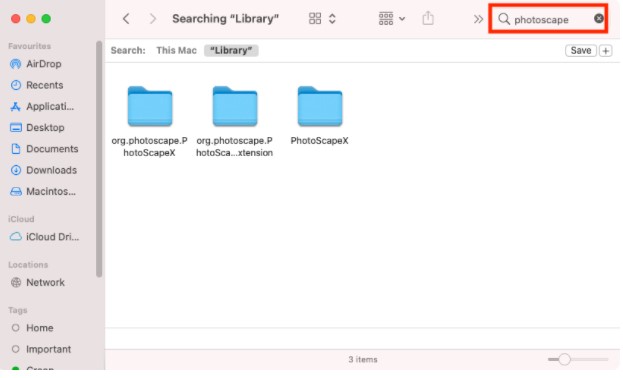
Task: Click the Favourites section header
Action: coord(29,46)
